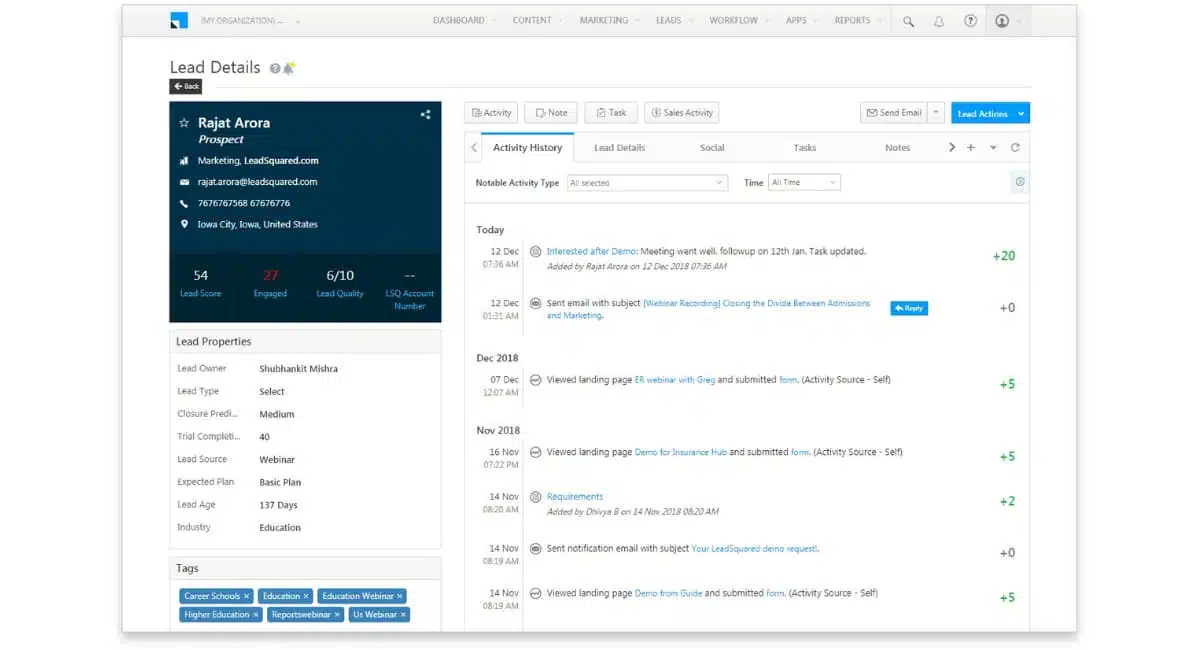
Task: Click the email icon for Webinar Recording entry
Action: (x=536, y=303)
